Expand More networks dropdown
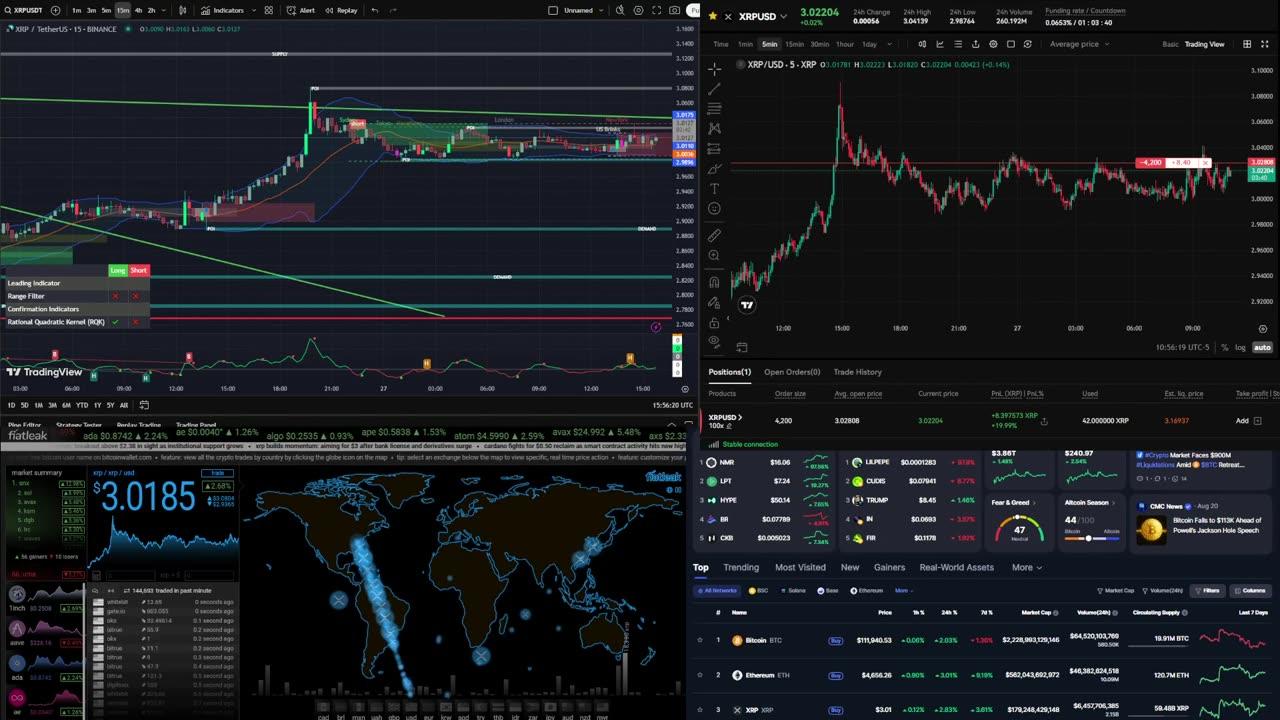1280x720 pixels. [902, 591]
